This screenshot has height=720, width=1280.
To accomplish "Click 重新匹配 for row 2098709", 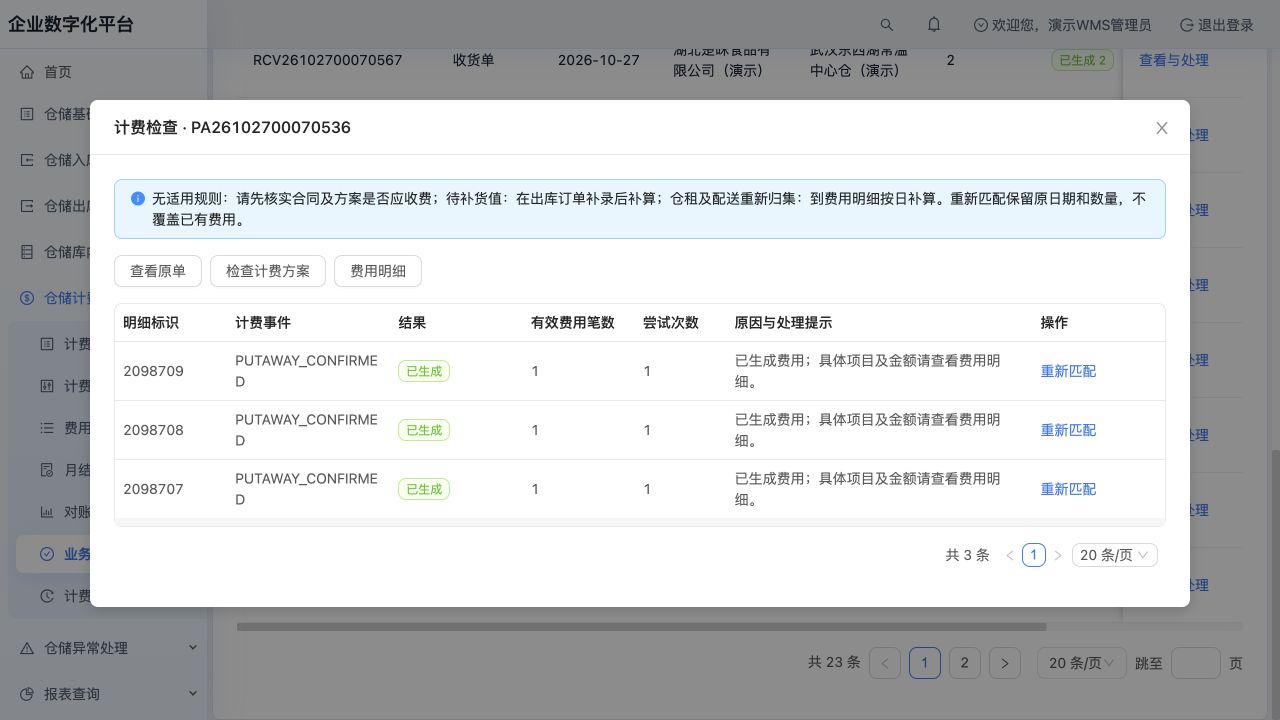I will point(1068,371).
